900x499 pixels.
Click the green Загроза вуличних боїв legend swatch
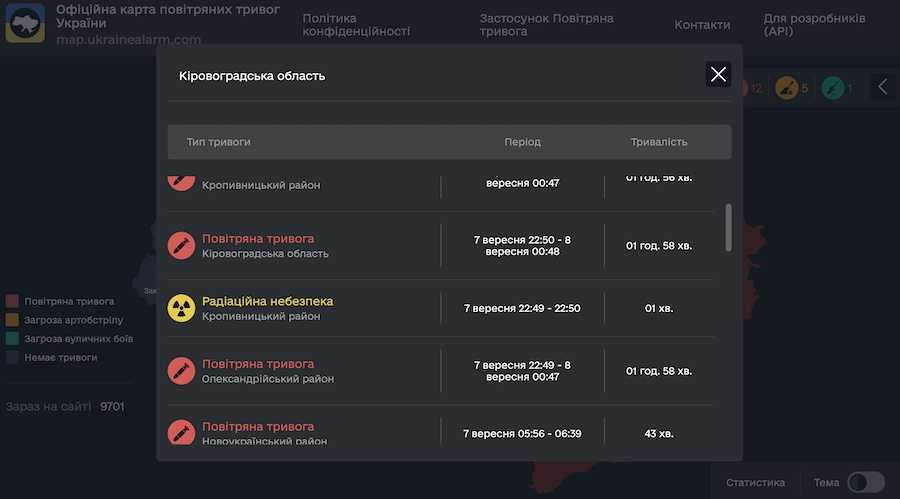click(12, 339)
